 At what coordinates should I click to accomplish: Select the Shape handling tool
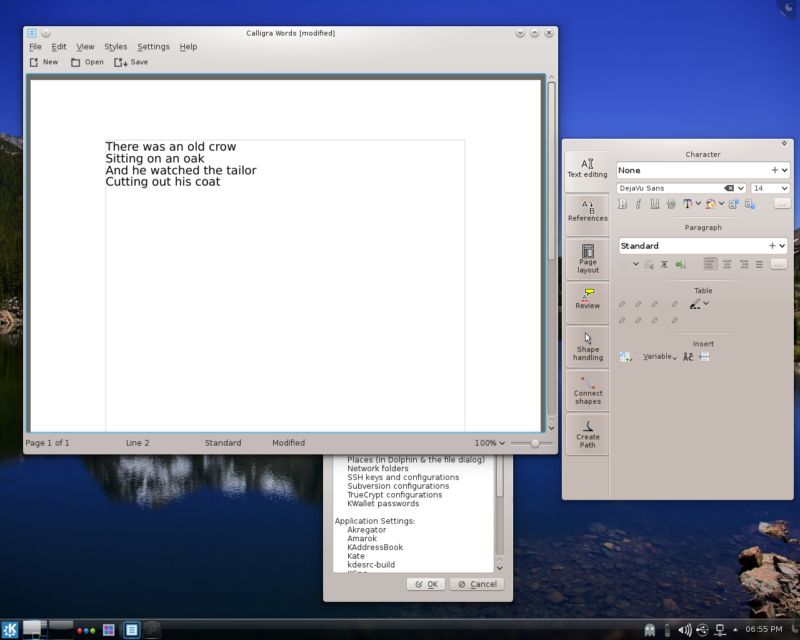click(587, 346)
